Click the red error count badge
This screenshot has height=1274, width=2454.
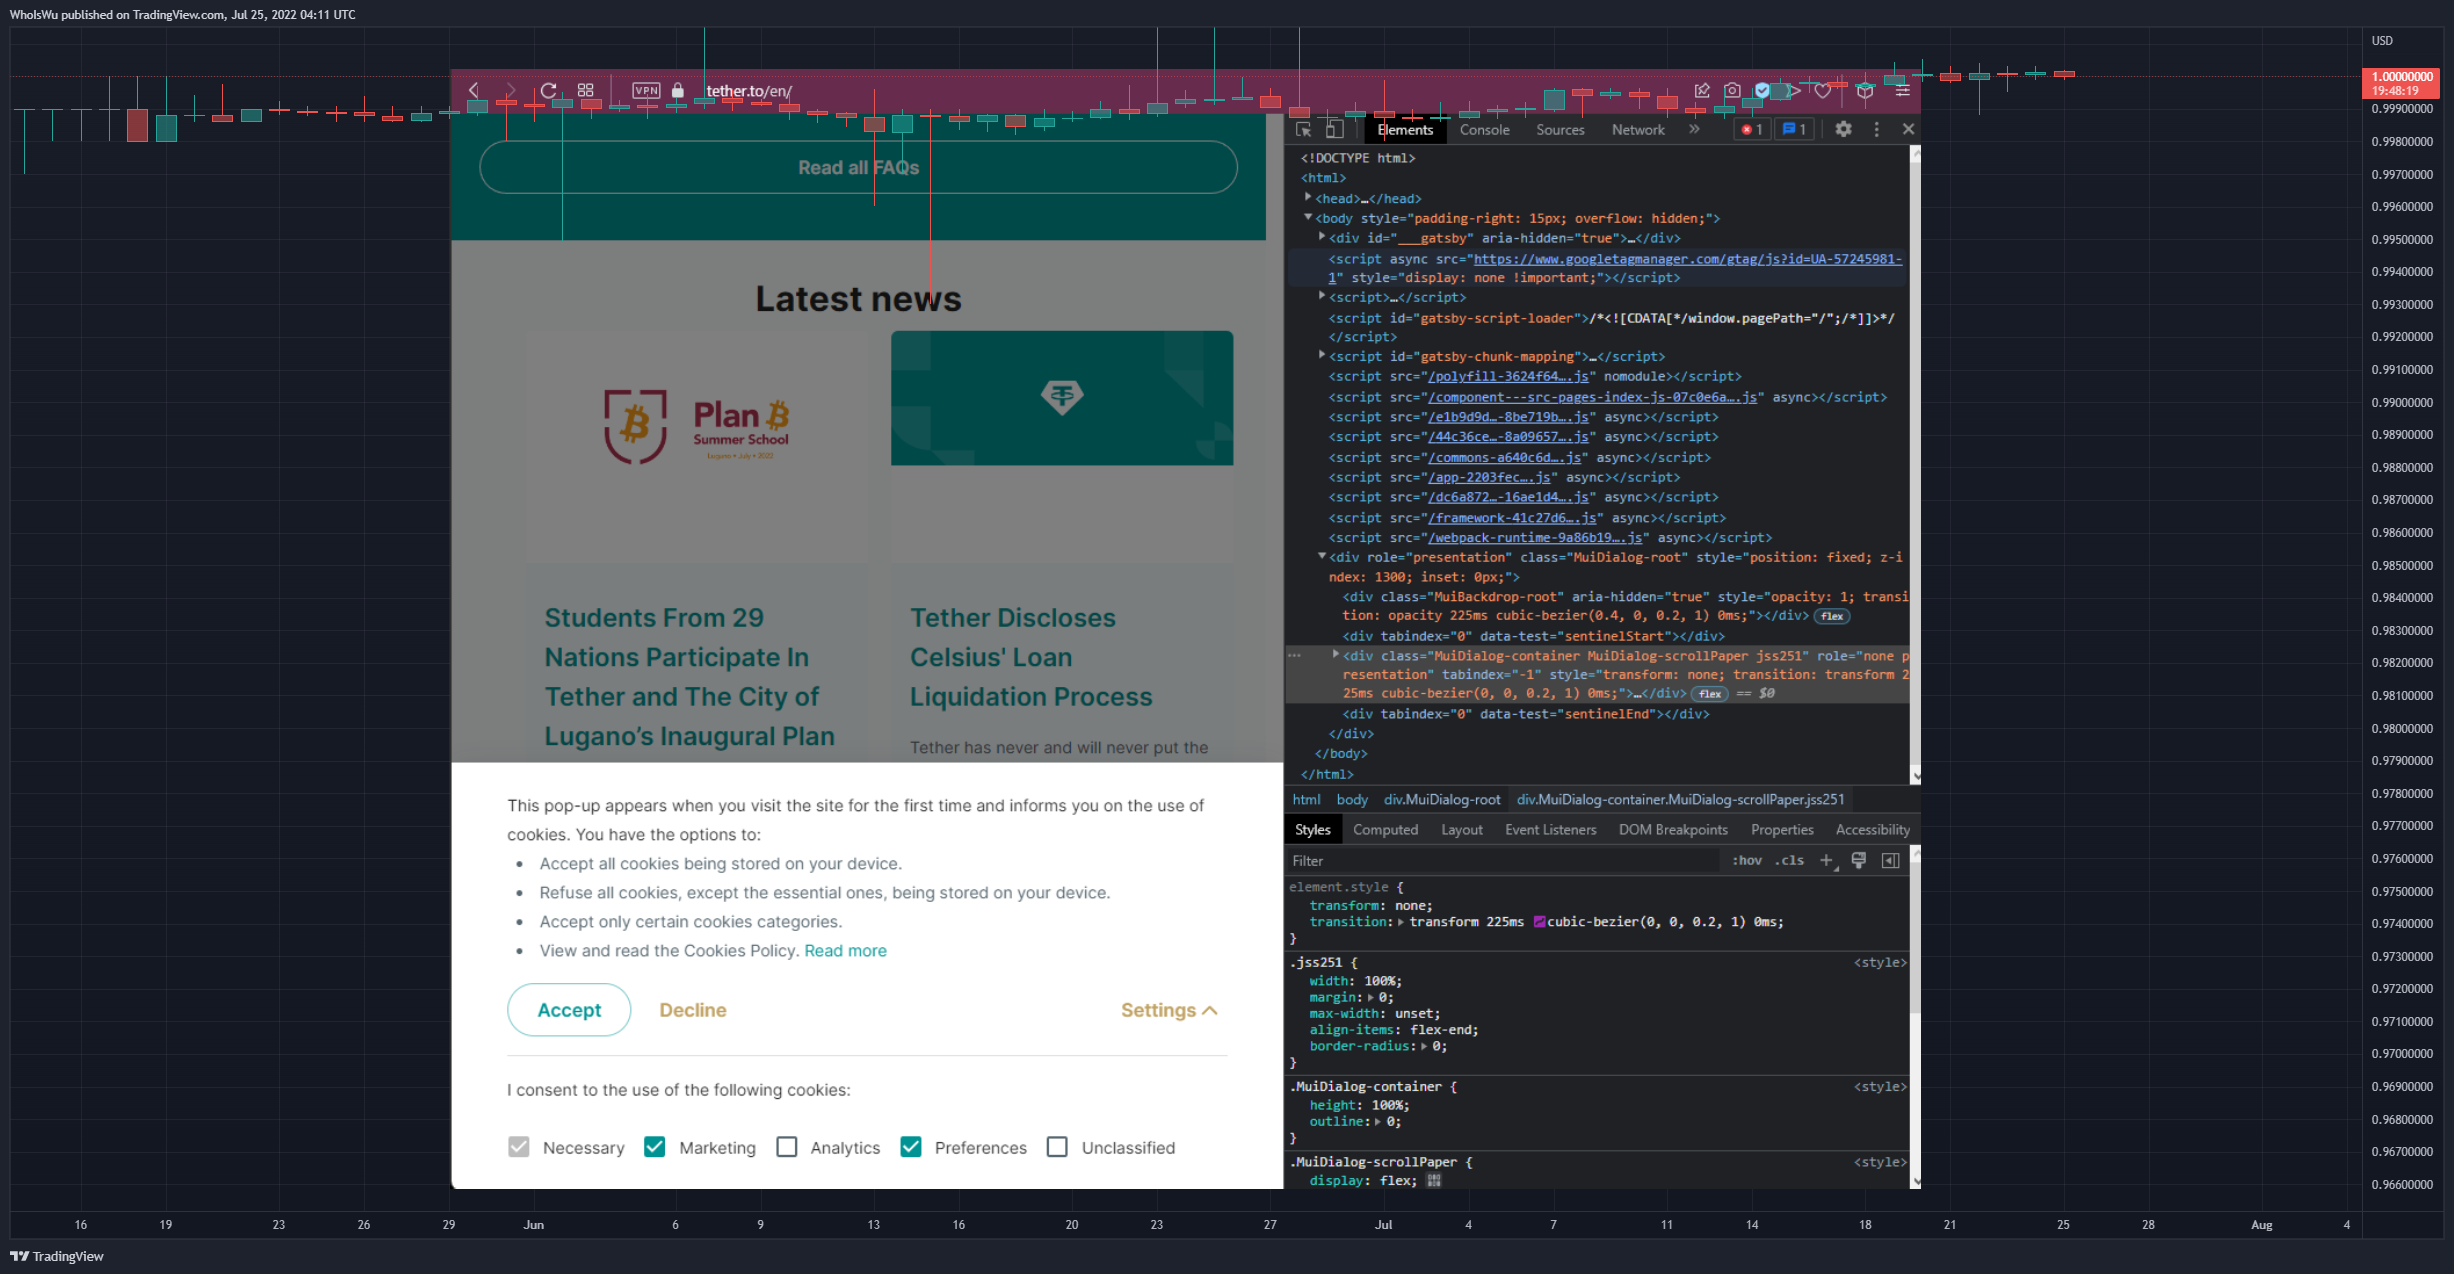coord(1752,130)
